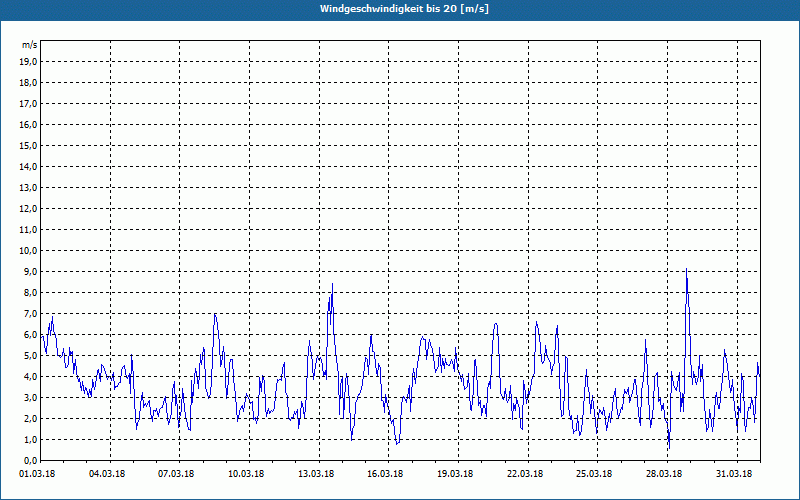Click the 25.03.18 date label
Screen dimensions: 800x500
click(x=594, y=473)
